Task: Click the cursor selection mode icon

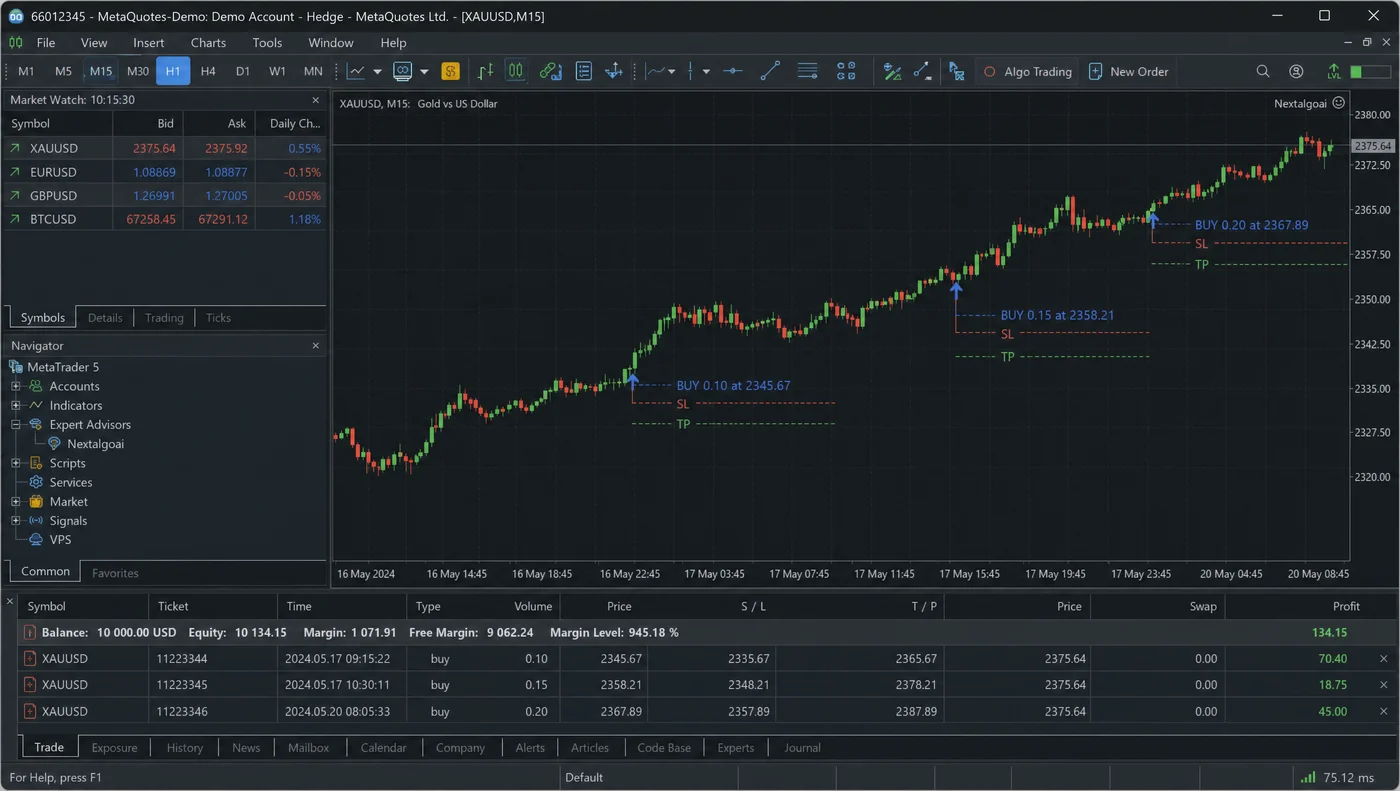Action: [x=957, y=71]
